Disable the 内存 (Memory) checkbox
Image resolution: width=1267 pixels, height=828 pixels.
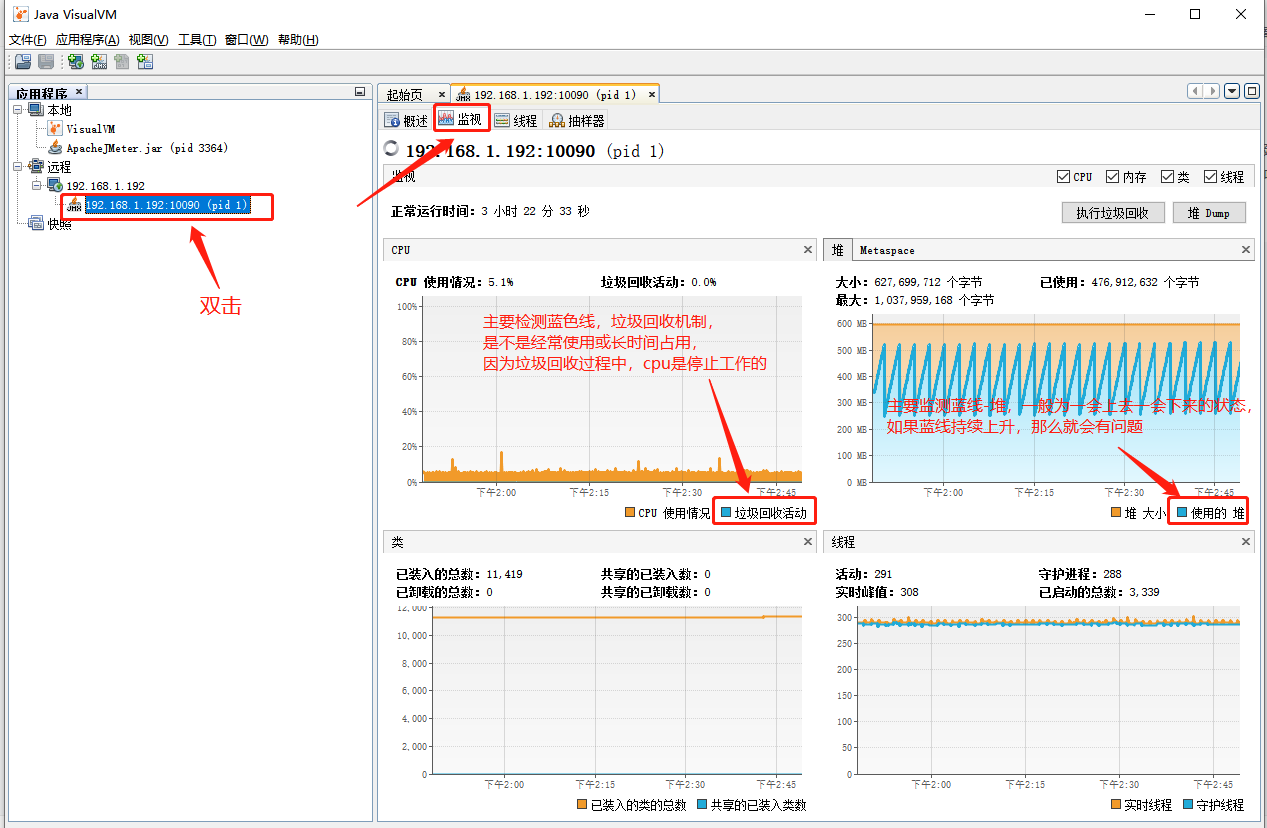pos(1110,176)
